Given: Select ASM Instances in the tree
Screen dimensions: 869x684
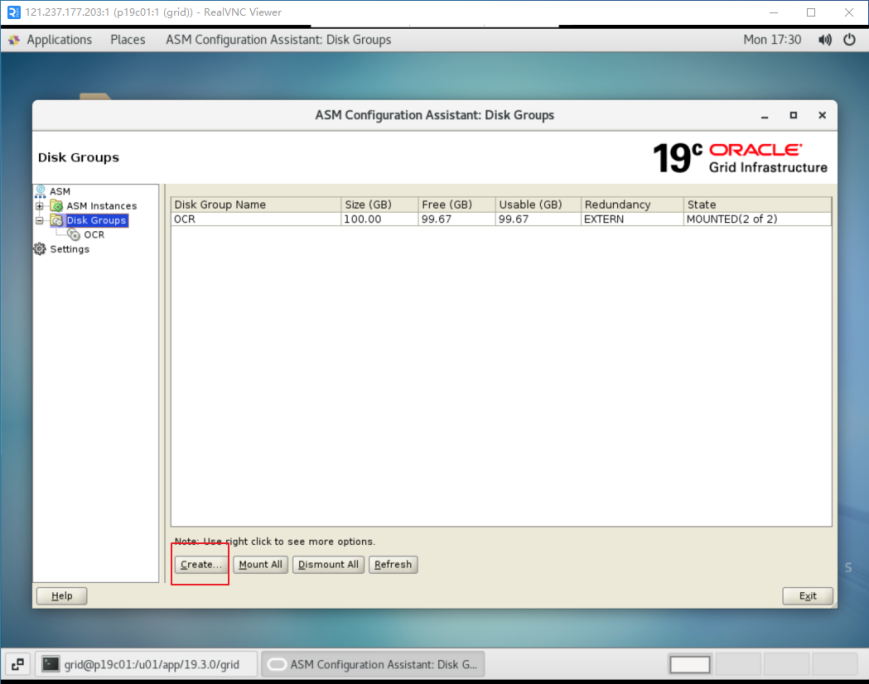Looking at the screenshot, I should coord(101,206).
